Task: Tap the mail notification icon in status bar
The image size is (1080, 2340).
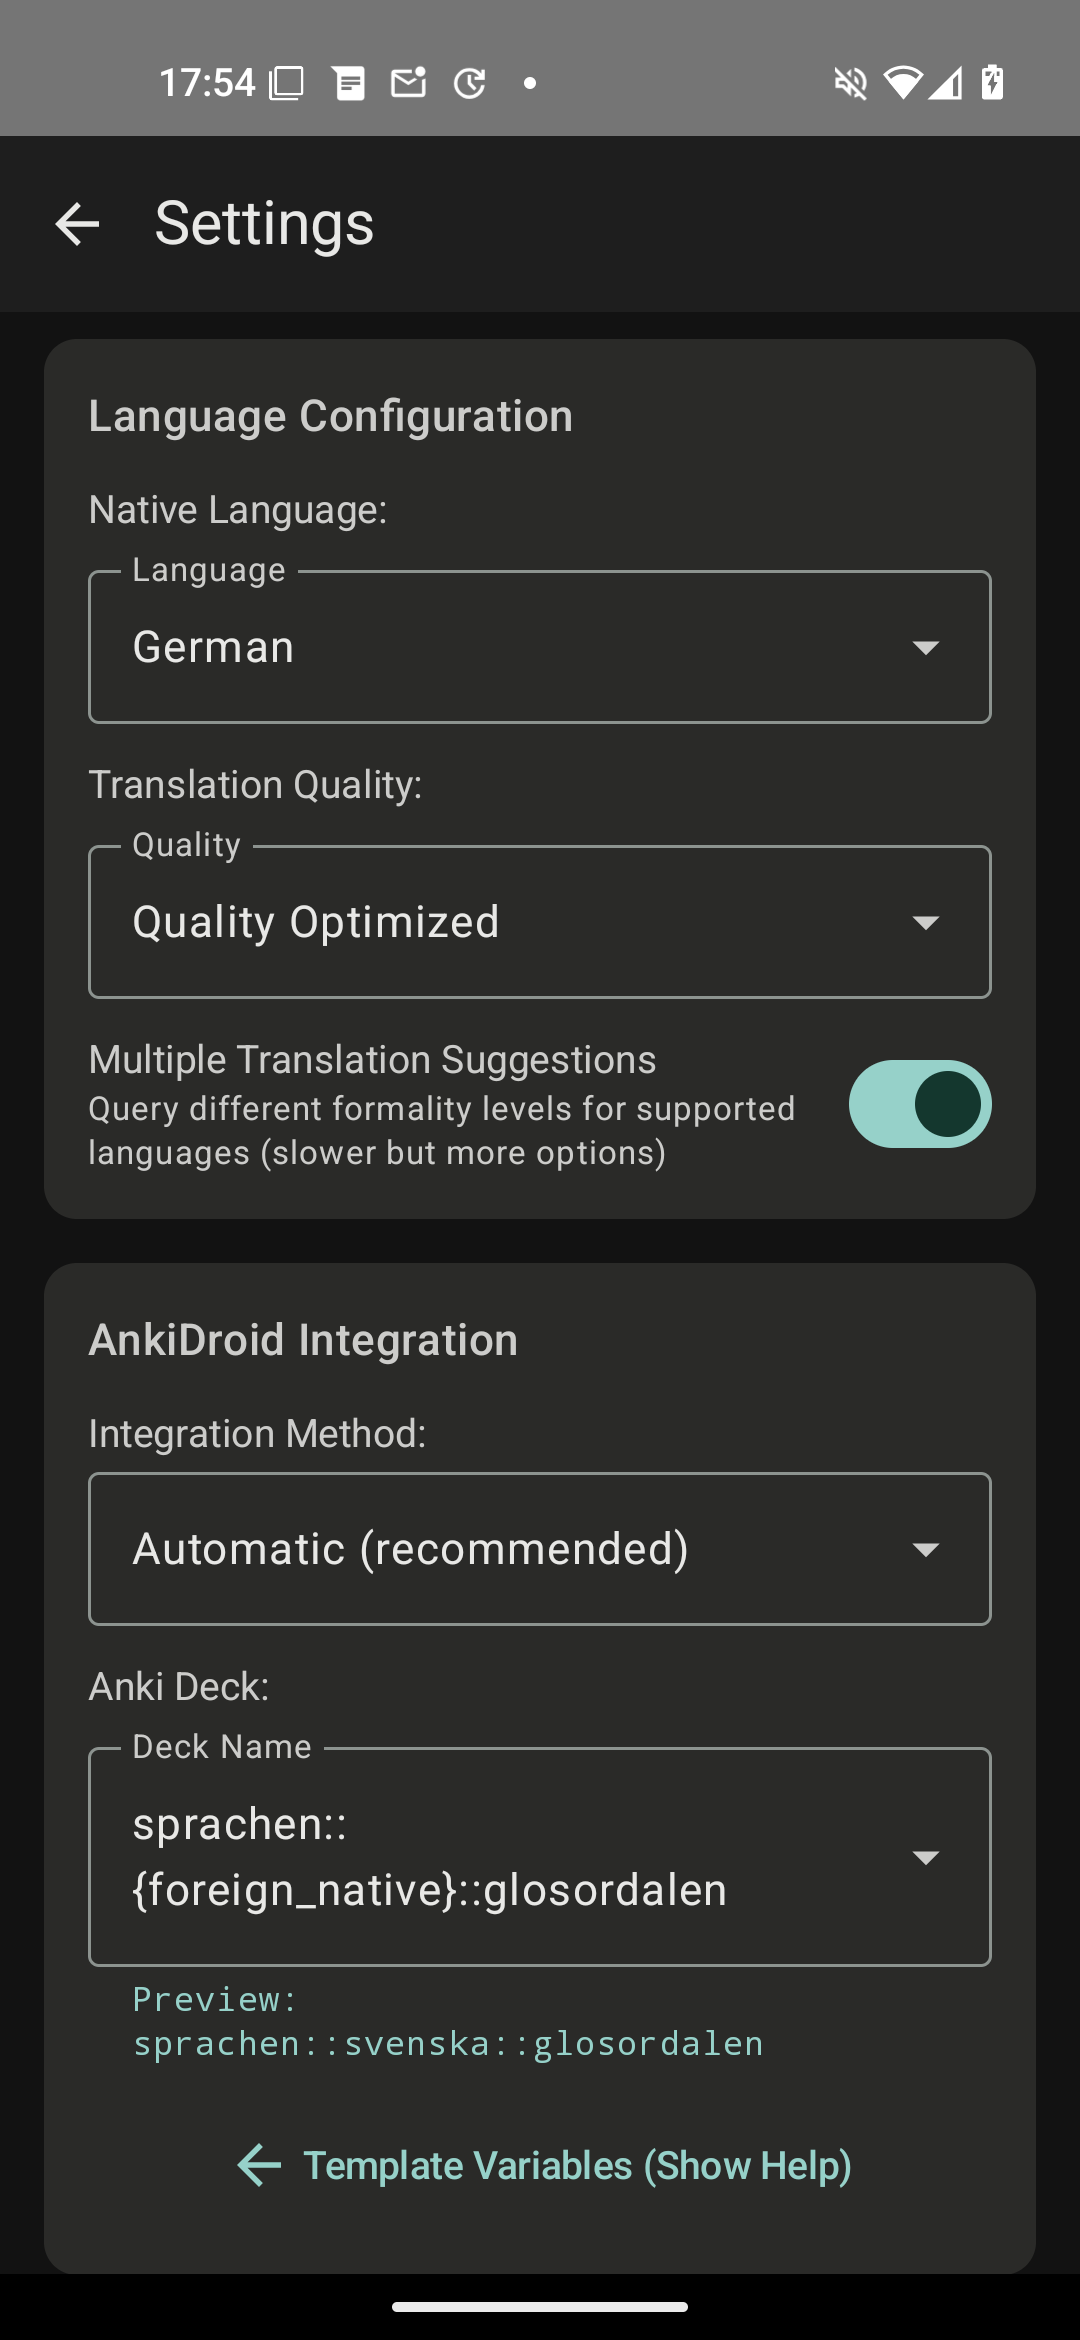Action: 408,83
